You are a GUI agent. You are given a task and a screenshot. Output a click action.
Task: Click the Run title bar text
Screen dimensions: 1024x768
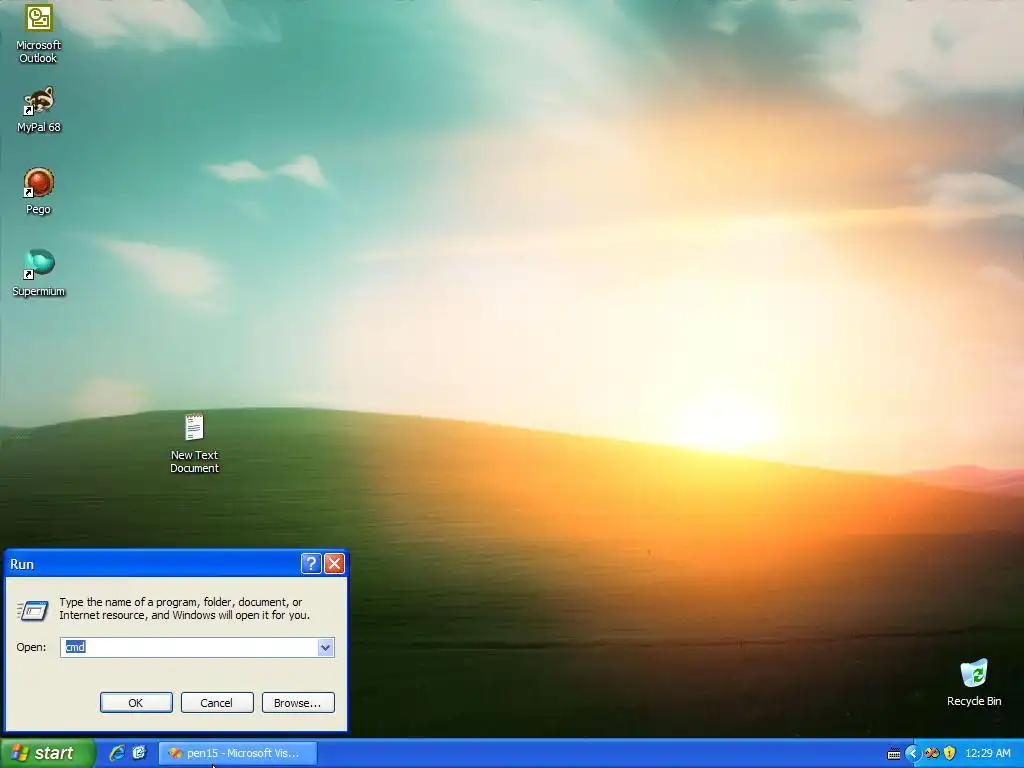point(22,564)
